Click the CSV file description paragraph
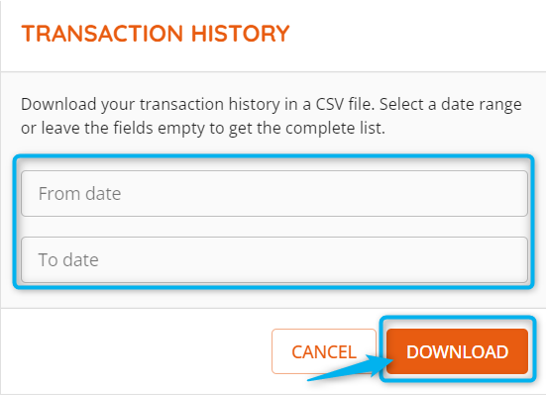The image size is (546, 395). [271, 116]
